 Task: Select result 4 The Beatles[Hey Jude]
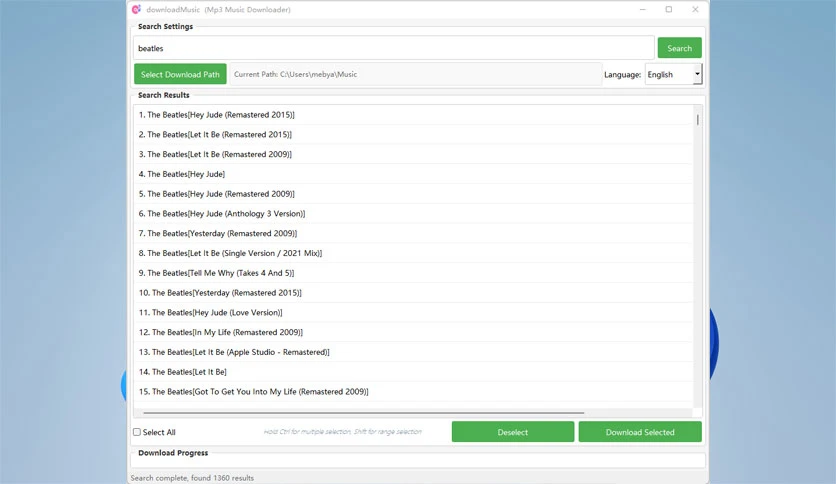(413, 174)
